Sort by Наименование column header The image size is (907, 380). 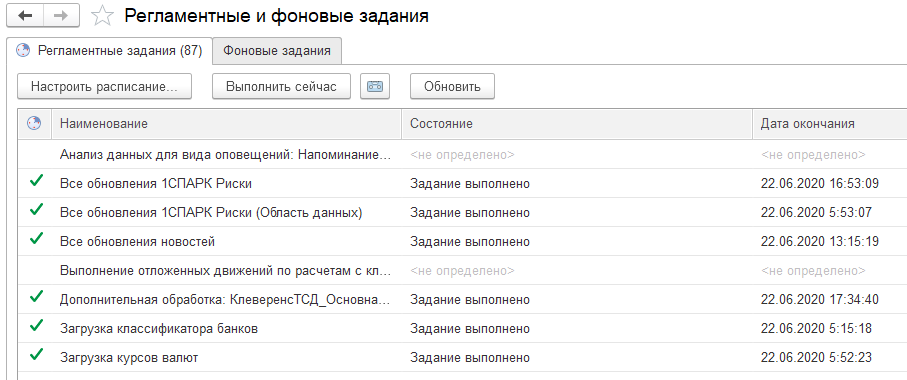(x=227, y=123)
